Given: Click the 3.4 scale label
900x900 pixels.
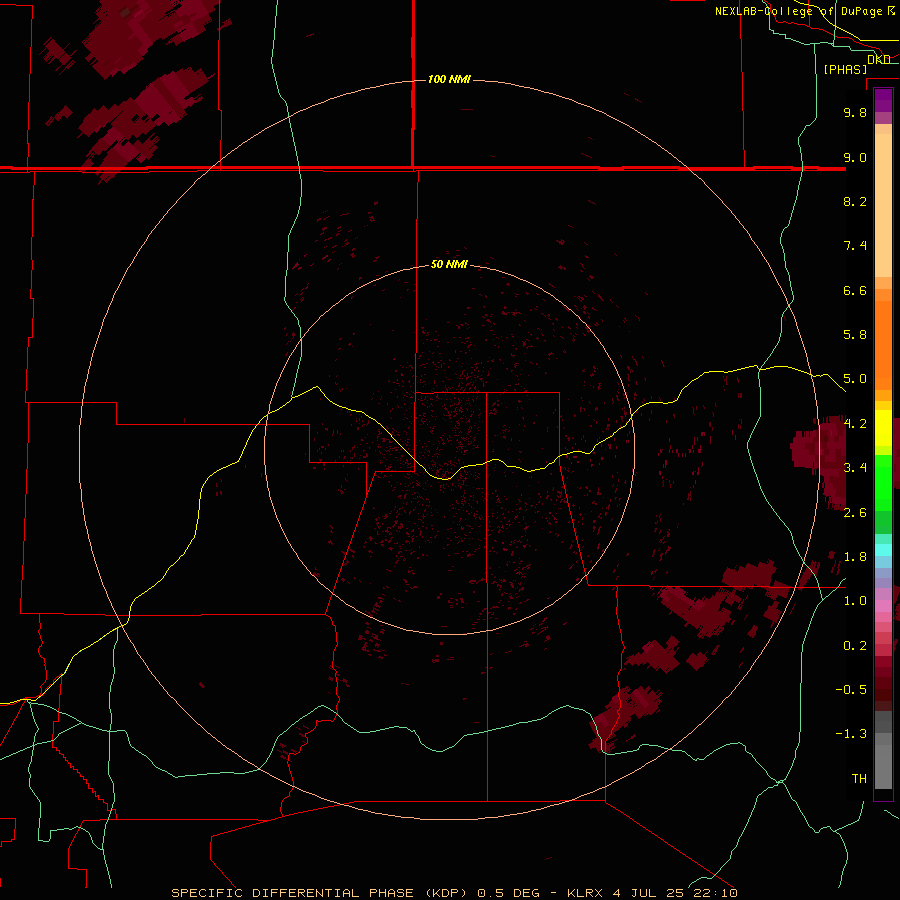Looking at the screenshot, I should (855, 468).
